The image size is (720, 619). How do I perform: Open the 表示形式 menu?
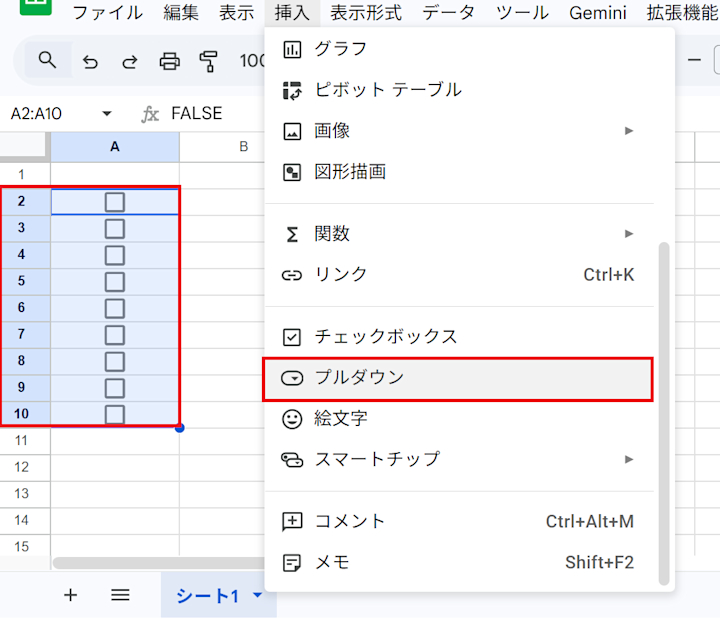click(x=366, y=13)
